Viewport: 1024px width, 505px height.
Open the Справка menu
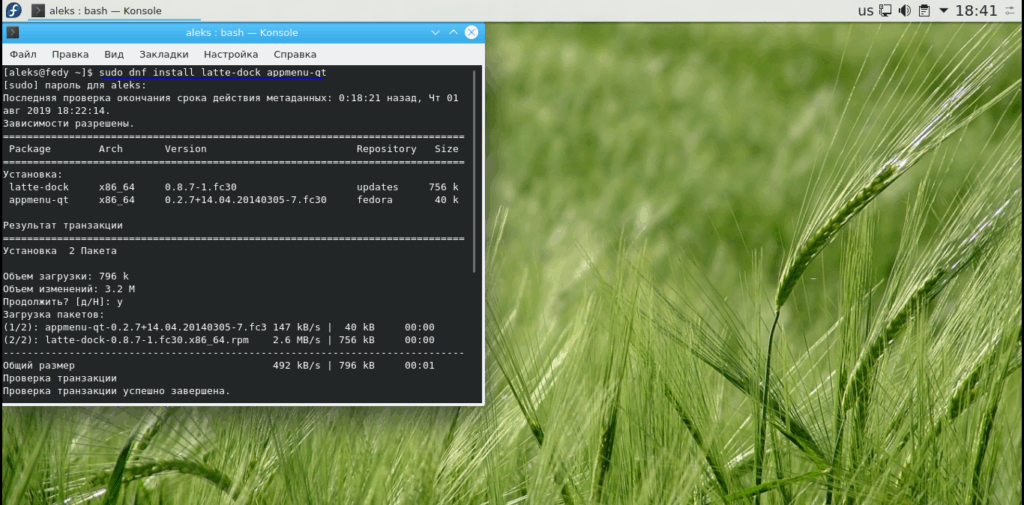tap(294, 54)
